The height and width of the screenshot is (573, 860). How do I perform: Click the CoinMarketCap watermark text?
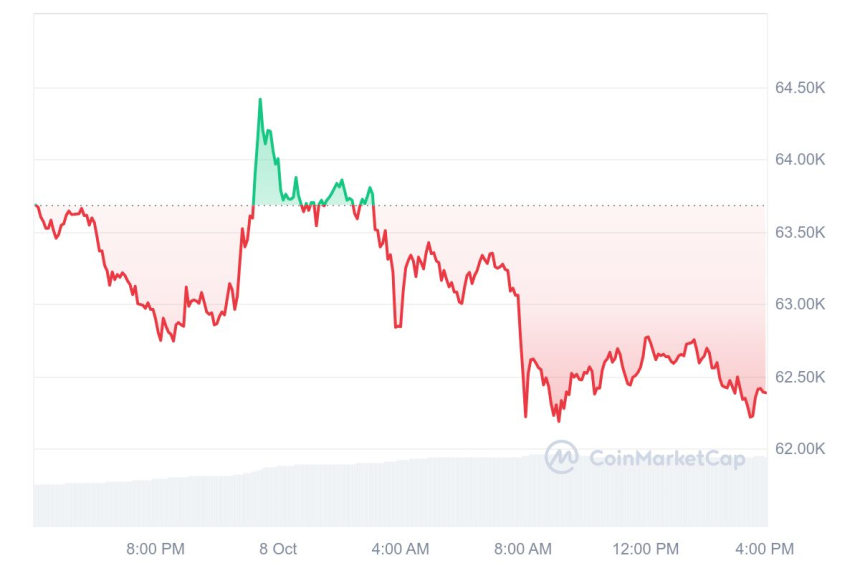(667, 459)
